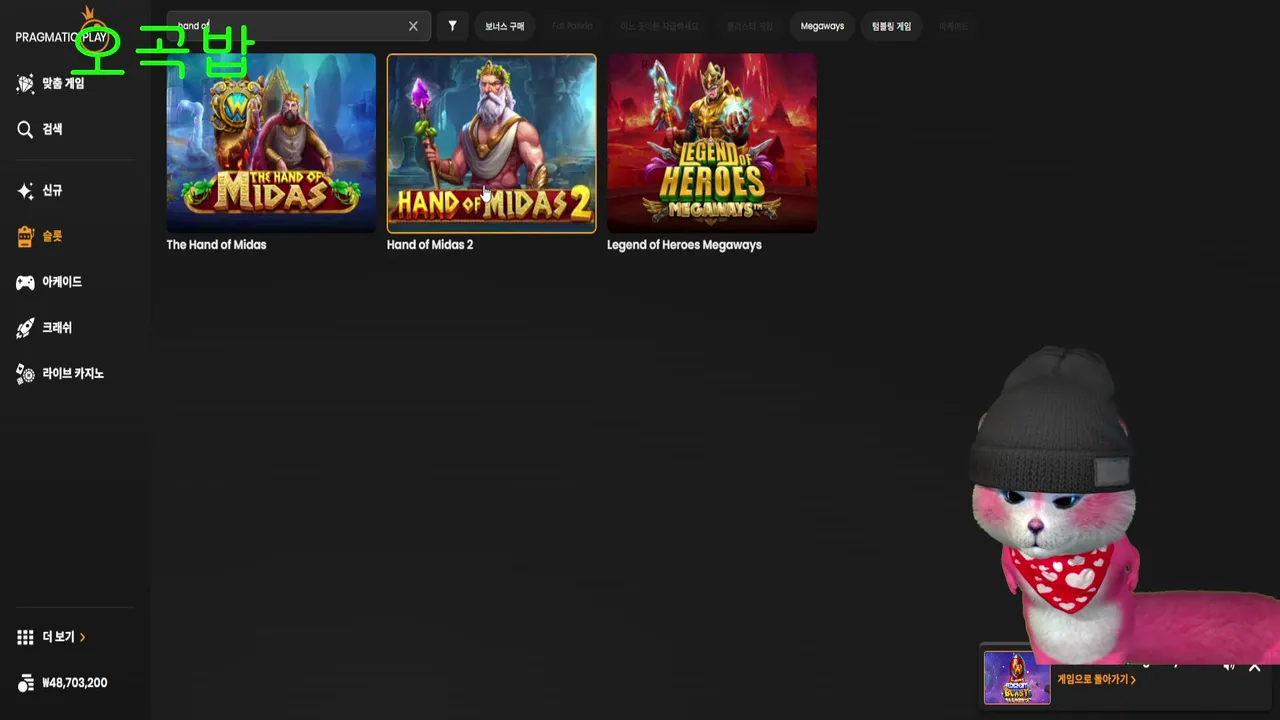Click the 검색 magnifier icon

point(25,129)
